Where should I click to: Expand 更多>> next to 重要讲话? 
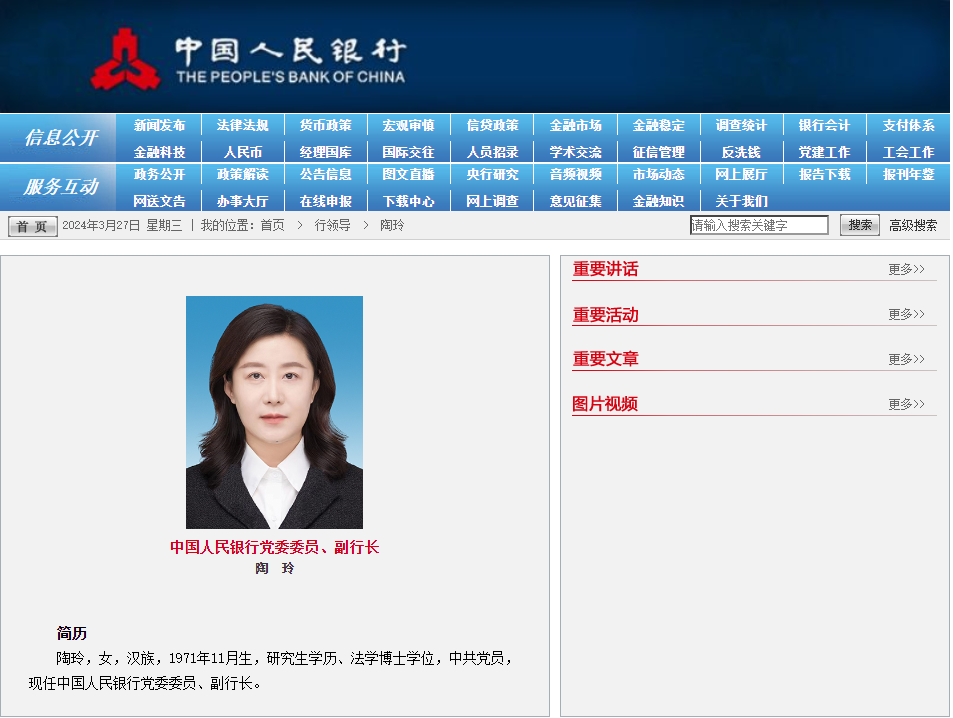click(x=906, y=269)
